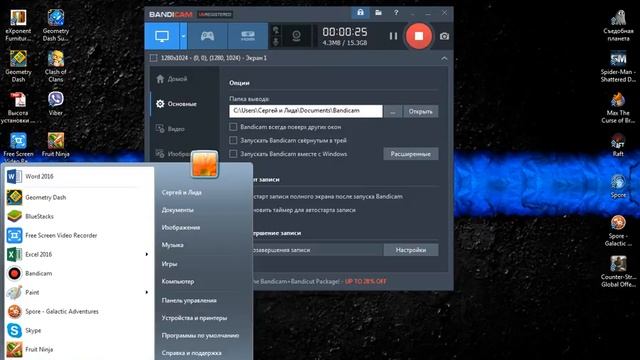
Task: Select the Geometry Dash desktop icon
Action: point(18,67)
